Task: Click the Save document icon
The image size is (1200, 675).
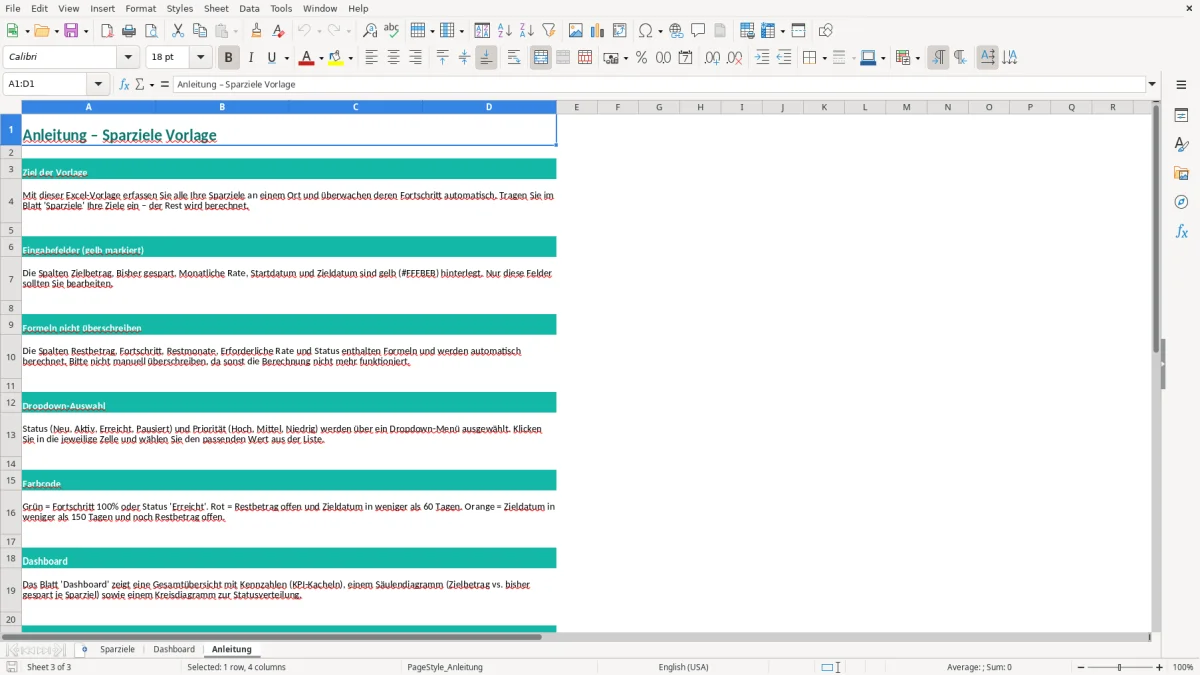Action: [71, 31]
